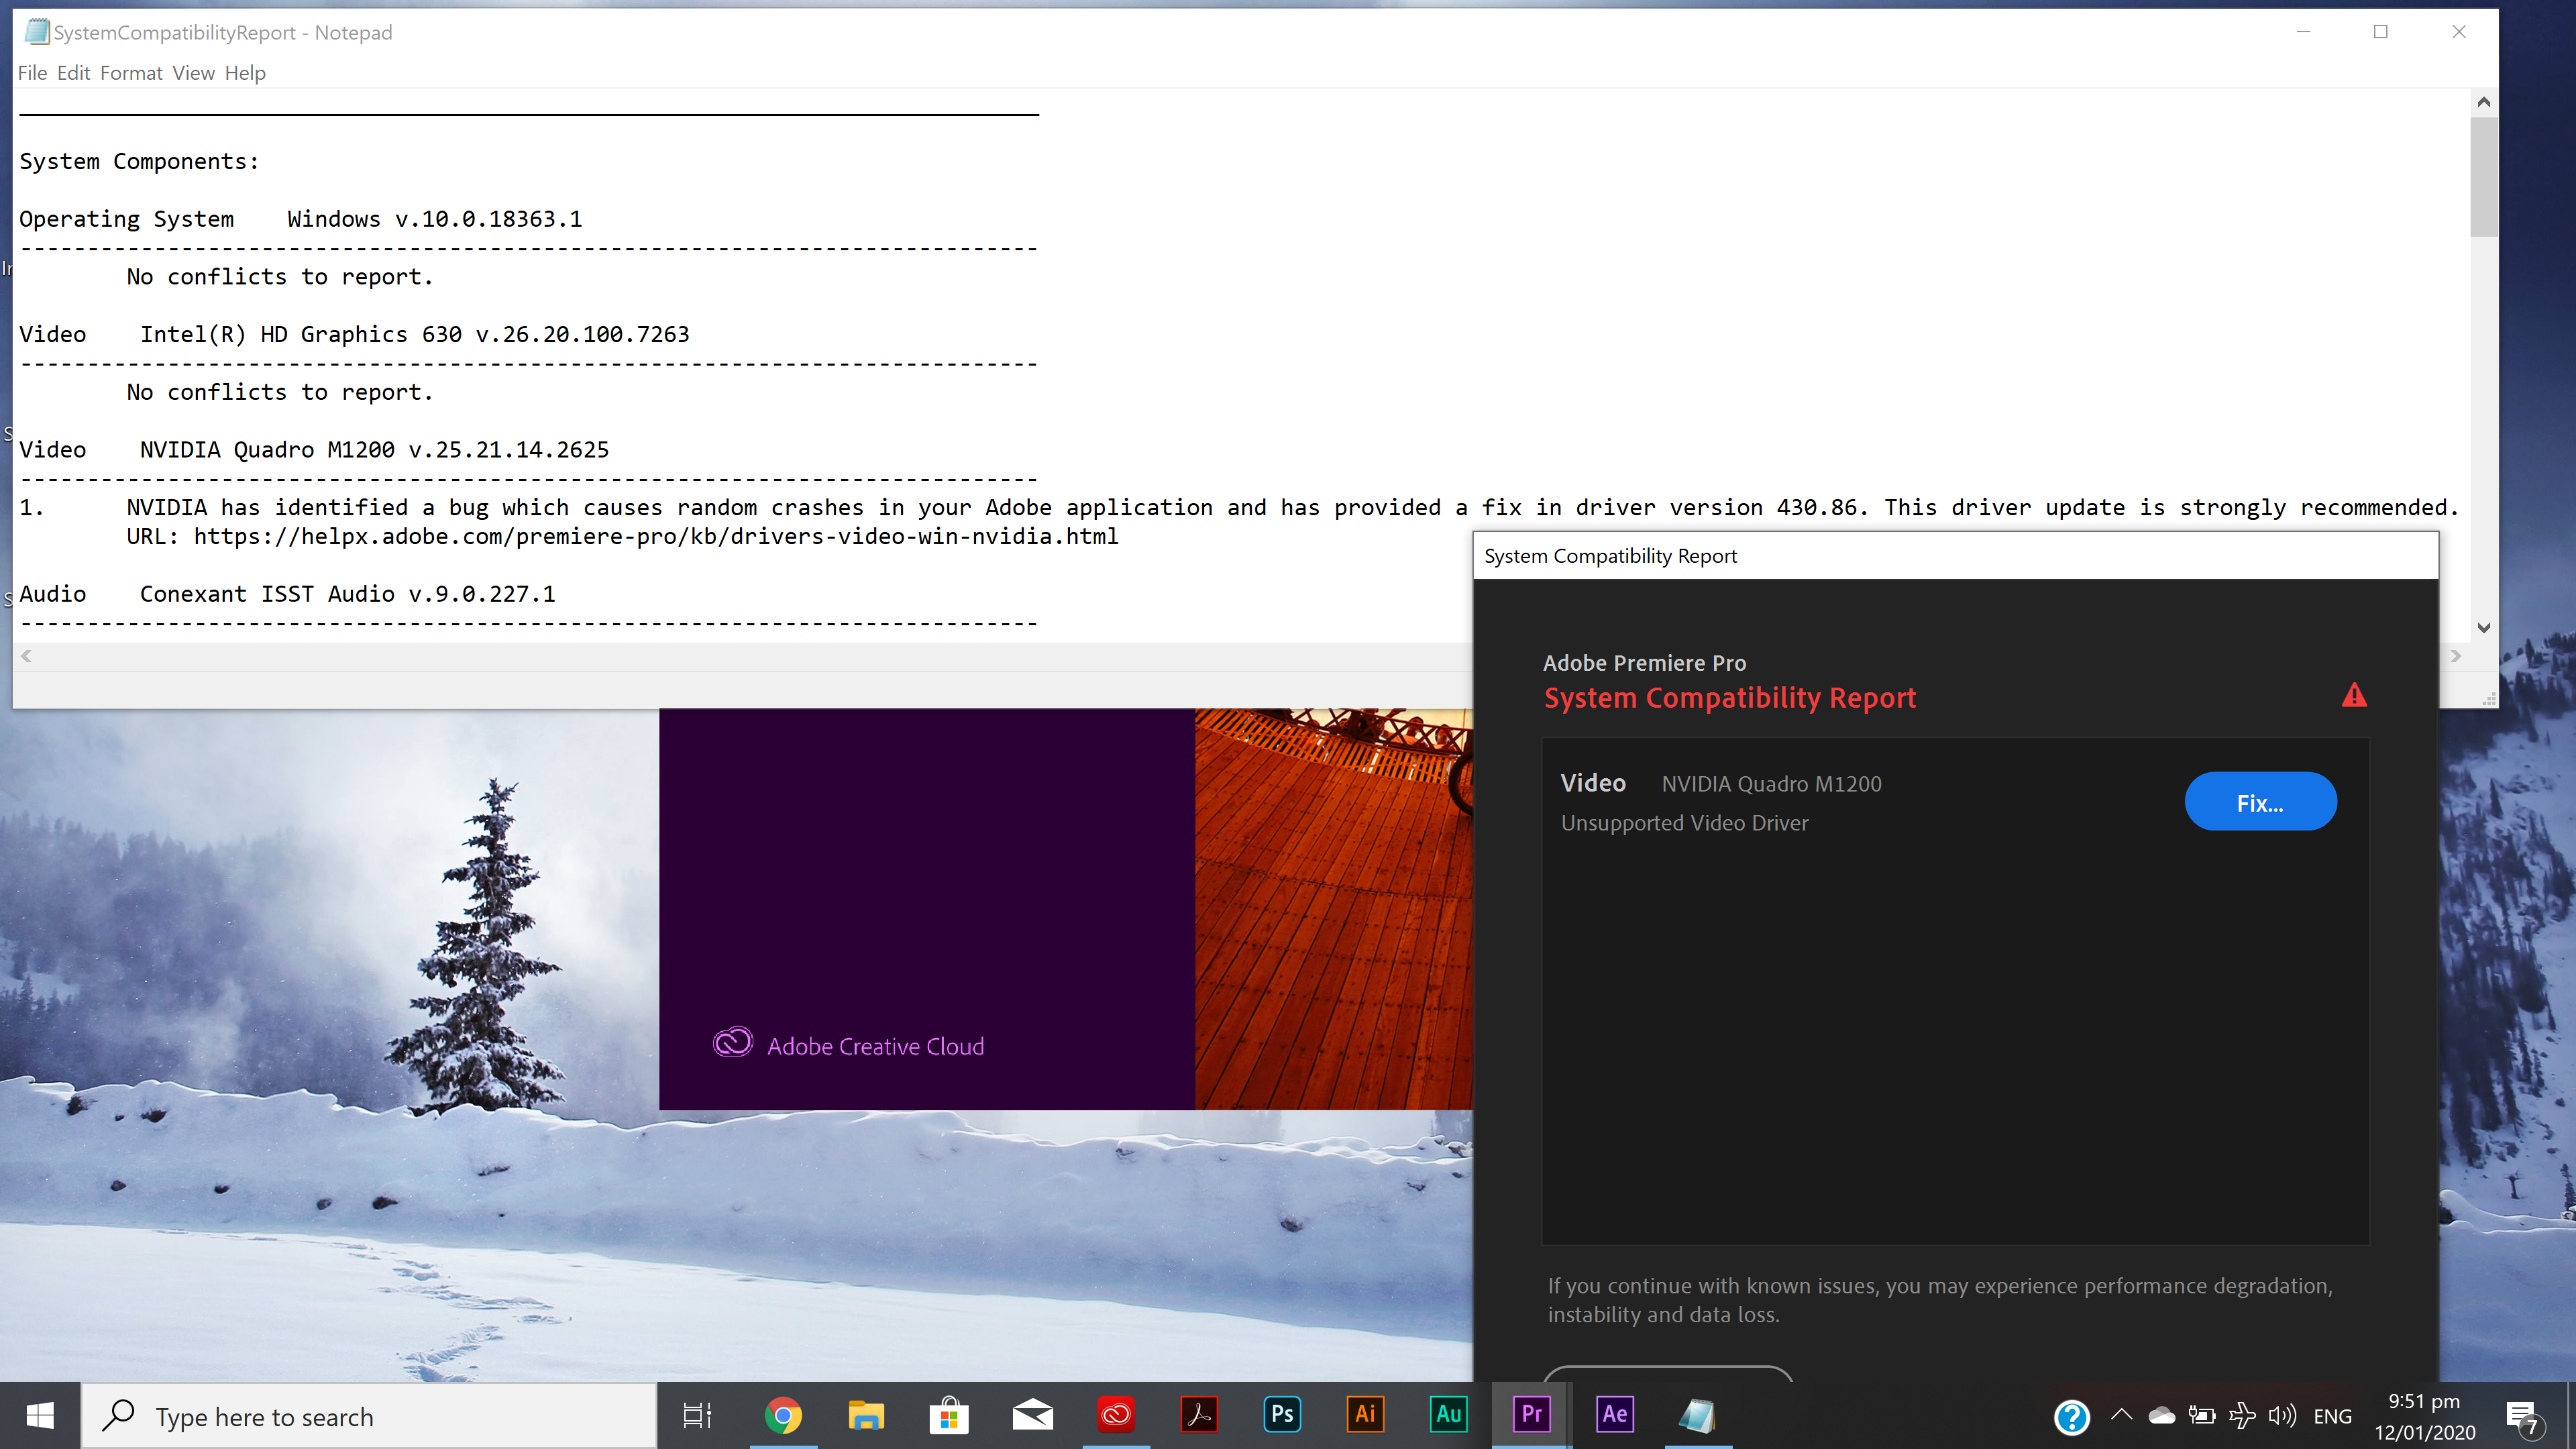Viewport: 2576px width, 1449px height.
Task: Click the battery power tray icon
Action: click(x=2202, y=1415)
